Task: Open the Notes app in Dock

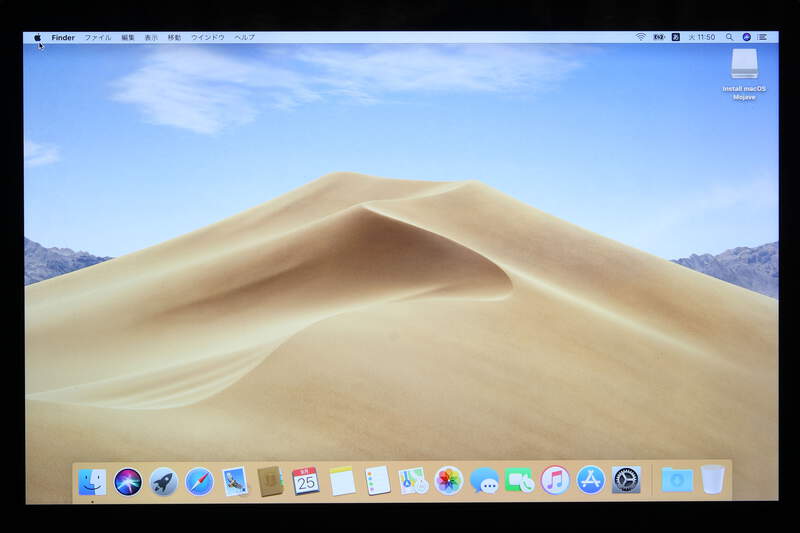Action: 342,481
